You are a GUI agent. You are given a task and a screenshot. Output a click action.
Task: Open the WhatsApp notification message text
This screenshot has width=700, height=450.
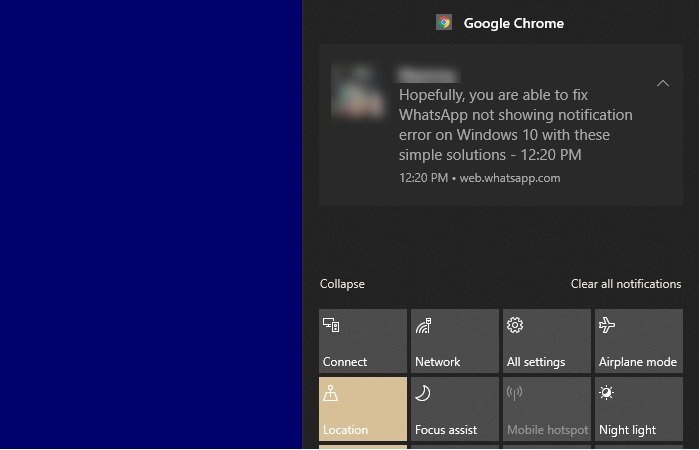[x=515, y=125]
